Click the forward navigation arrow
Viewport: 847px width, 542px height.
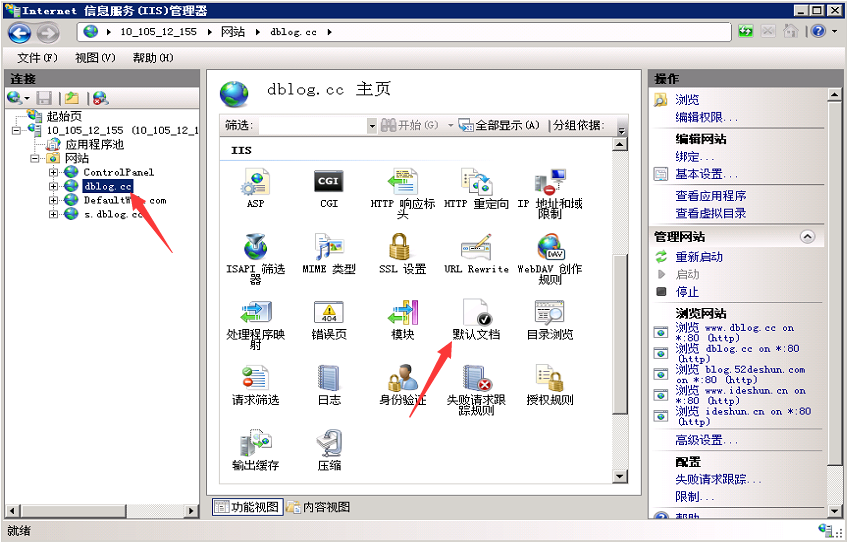click(x=48, y=34)
